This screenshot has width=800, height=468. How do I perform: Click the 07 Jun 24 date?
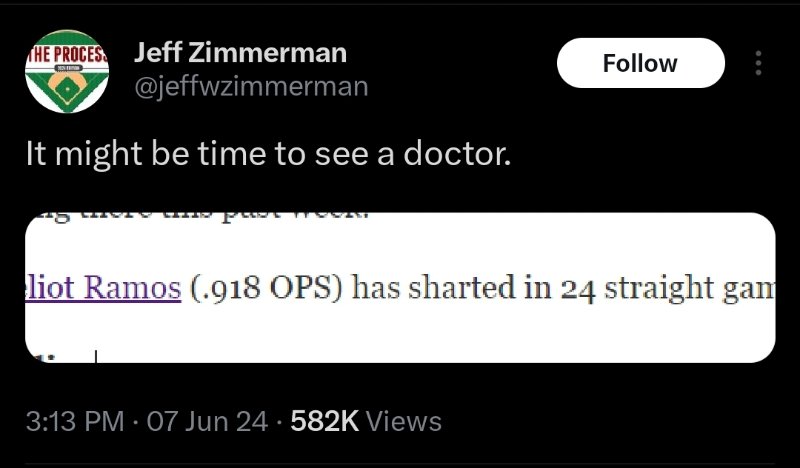[207, 421]
